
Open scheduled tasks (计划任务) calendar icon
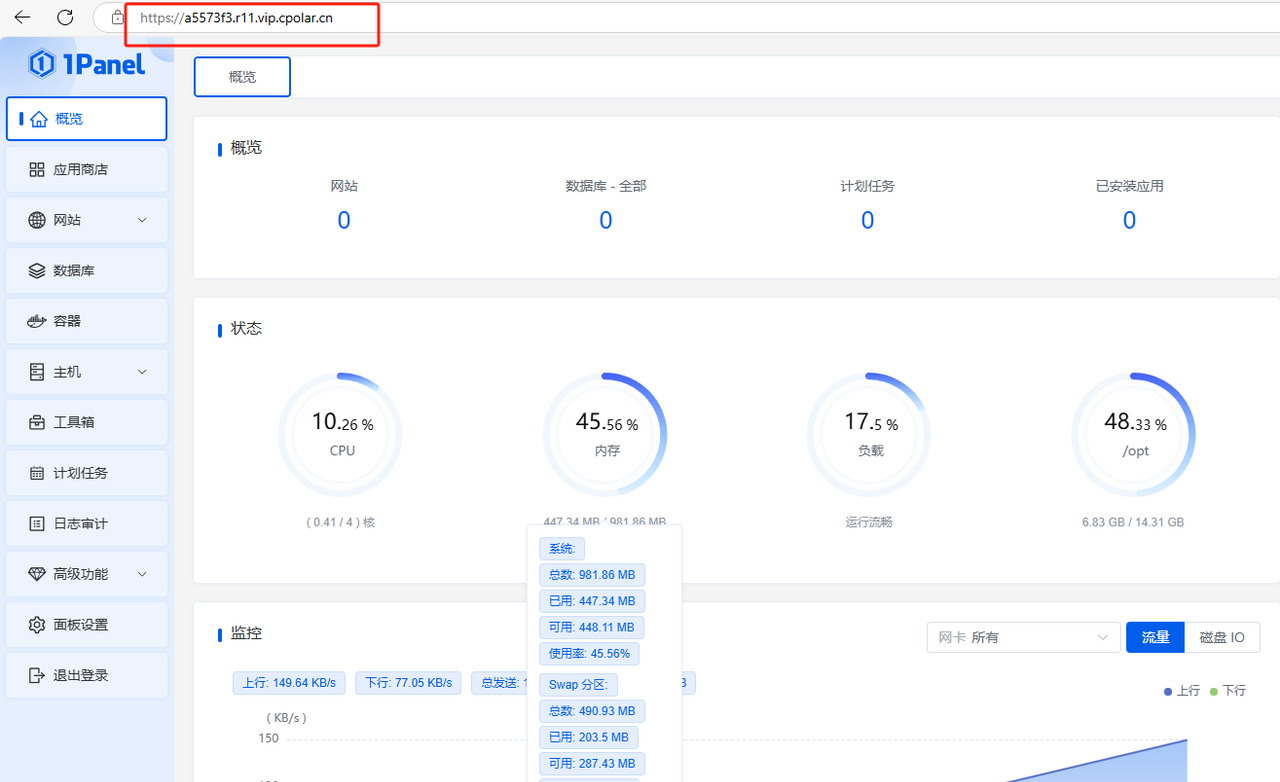point(37,473)
